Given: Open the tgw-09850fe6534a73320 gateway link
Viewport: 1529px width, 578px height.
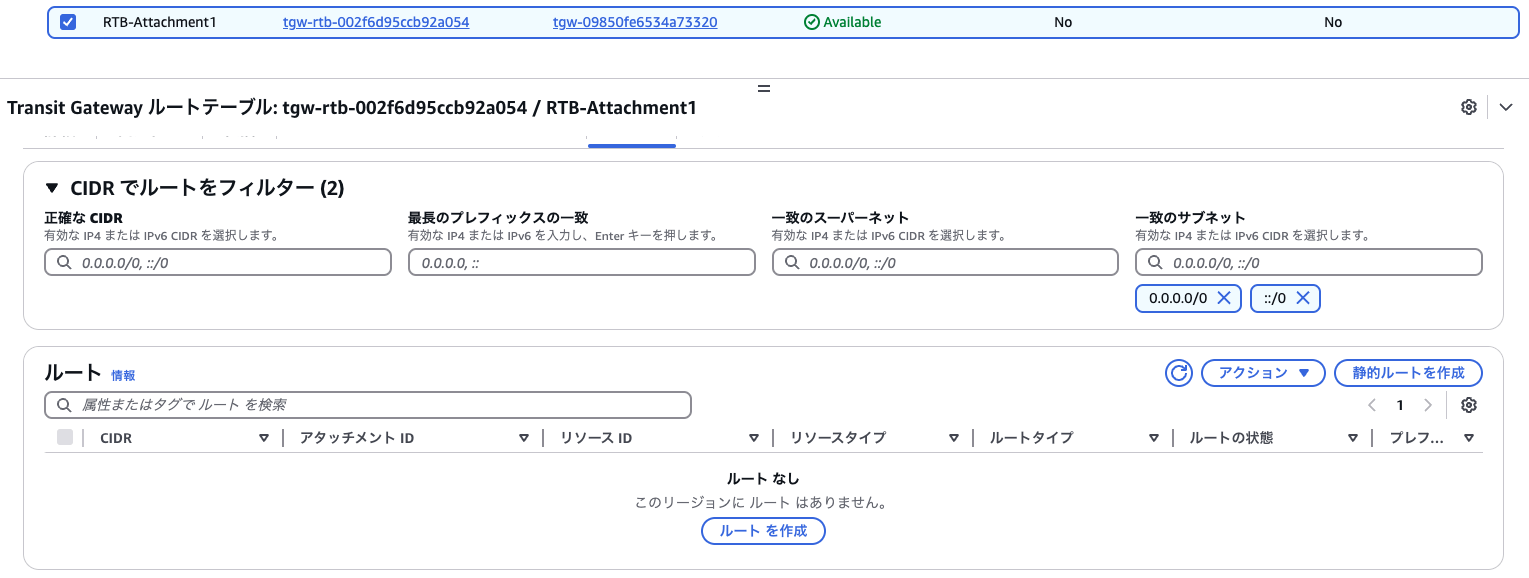Looking at the screenshot, I should click(x=634, y=22).
